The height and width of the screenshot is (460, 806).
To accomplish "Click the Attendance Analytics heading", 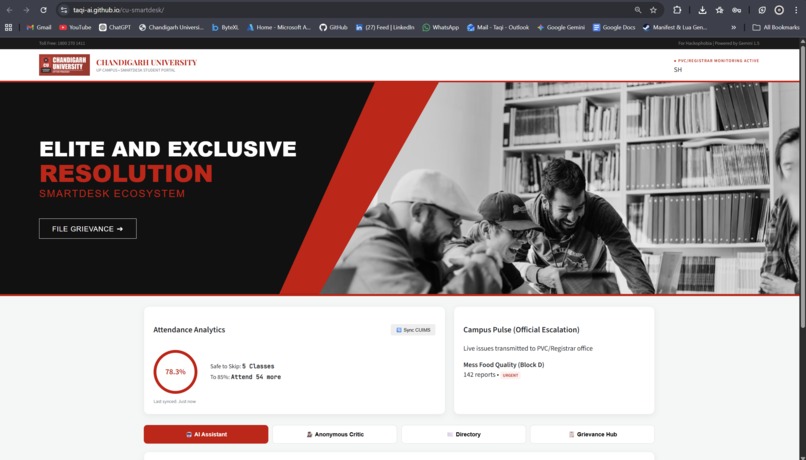I will [189, 329].
